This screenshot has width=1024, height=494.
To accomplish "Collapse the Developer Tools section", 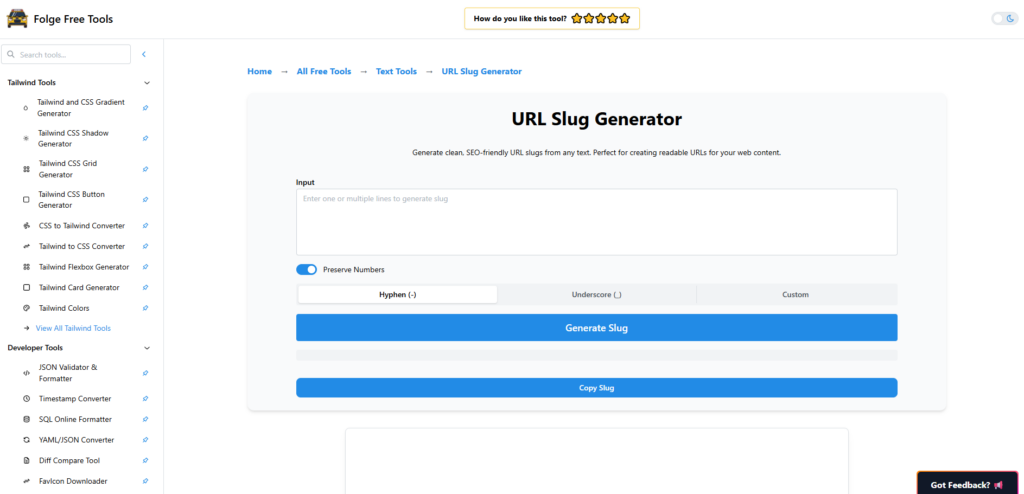I will (147, 348).
